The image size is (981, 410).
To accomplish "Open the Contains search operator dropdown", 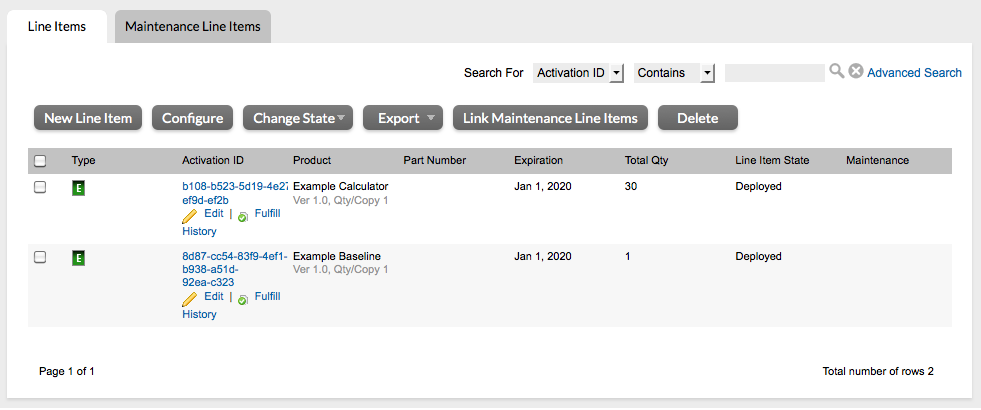I will [x=674, y=73].
